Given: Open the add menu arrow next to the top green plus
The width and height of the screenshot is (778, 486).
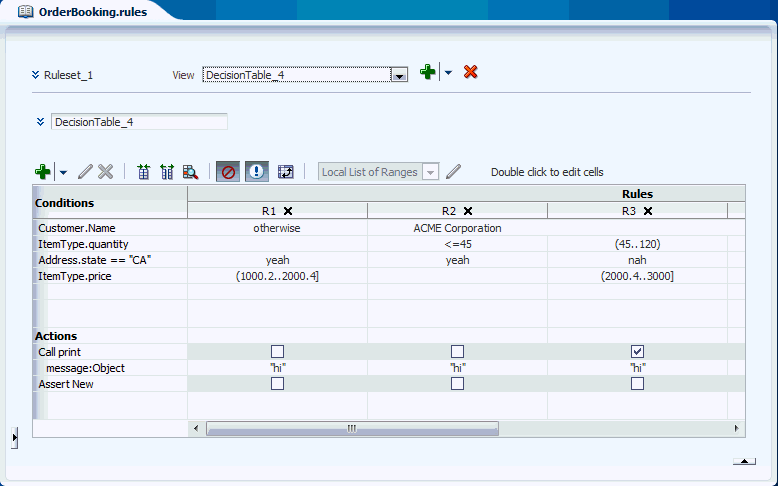Looking at the screenshot, I should coord(449,72).
